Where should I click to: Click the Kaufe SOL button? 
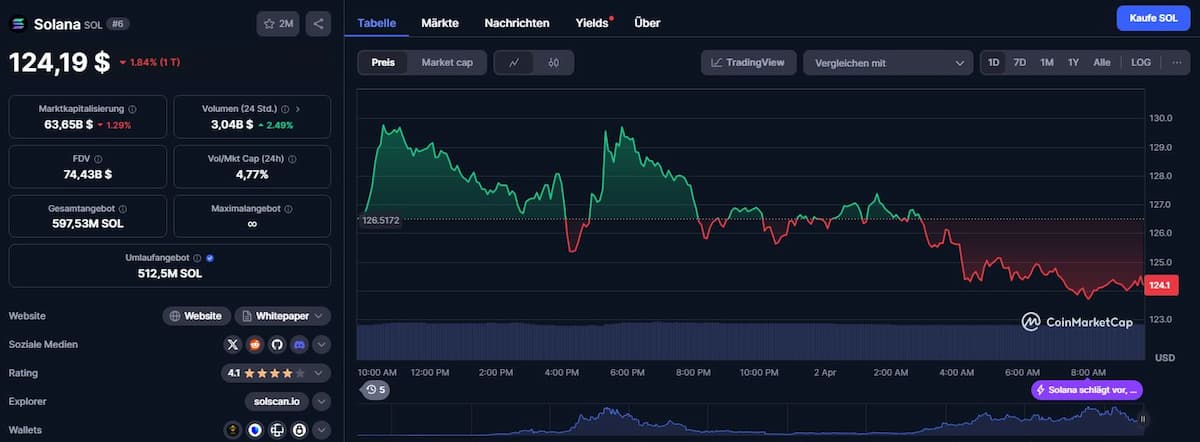[x=1153, y=18]
